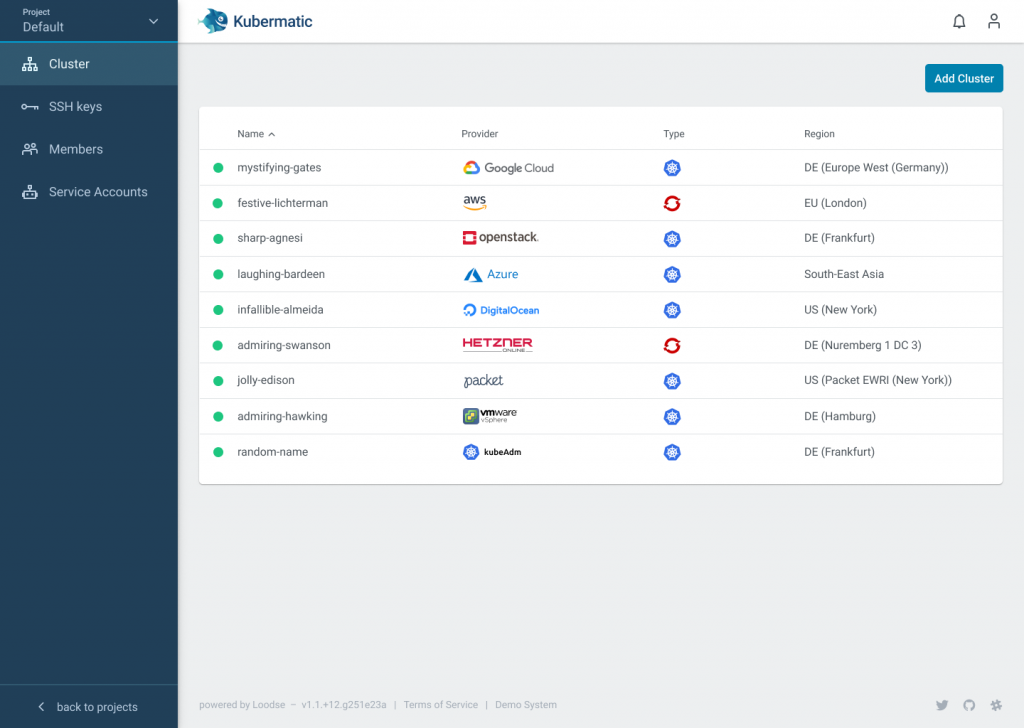Click the Kubernetes type icon for sharp-agnesi
Image resolution: width=1024 pixels, height=728 pixels.
672,239
